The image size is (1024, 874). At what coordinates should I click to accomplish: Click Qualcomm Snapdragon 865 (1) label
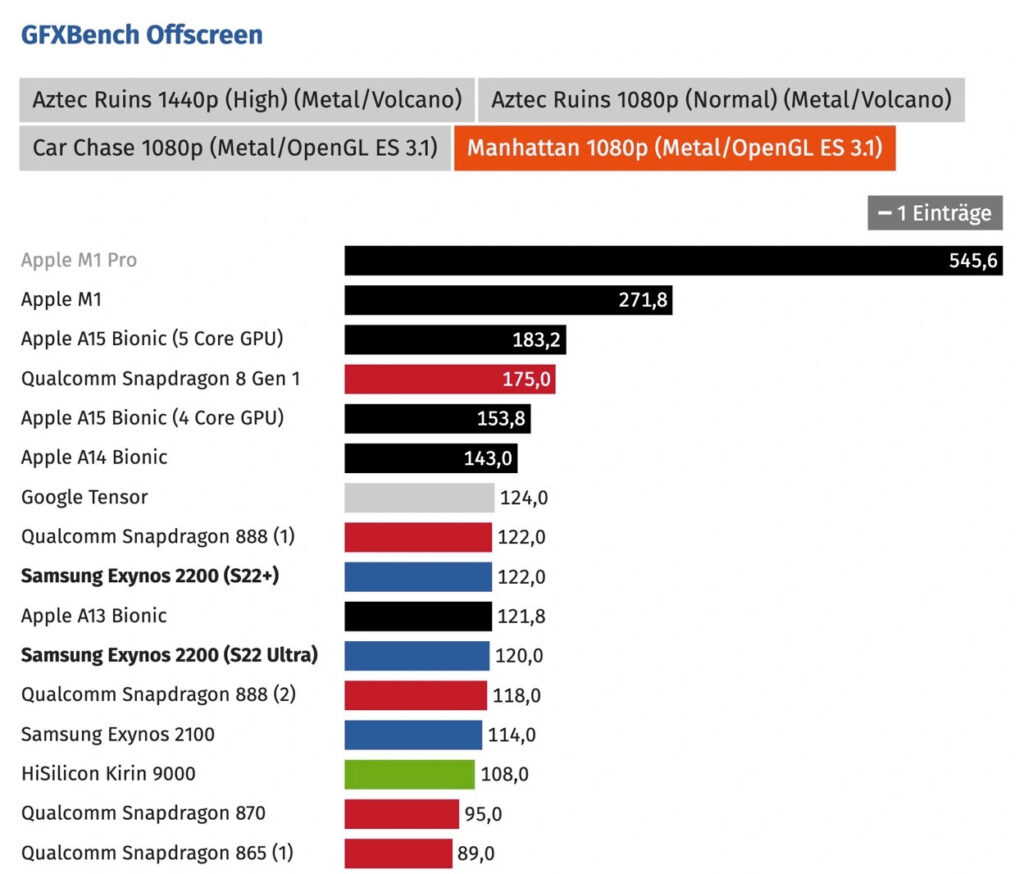point(157,853)
